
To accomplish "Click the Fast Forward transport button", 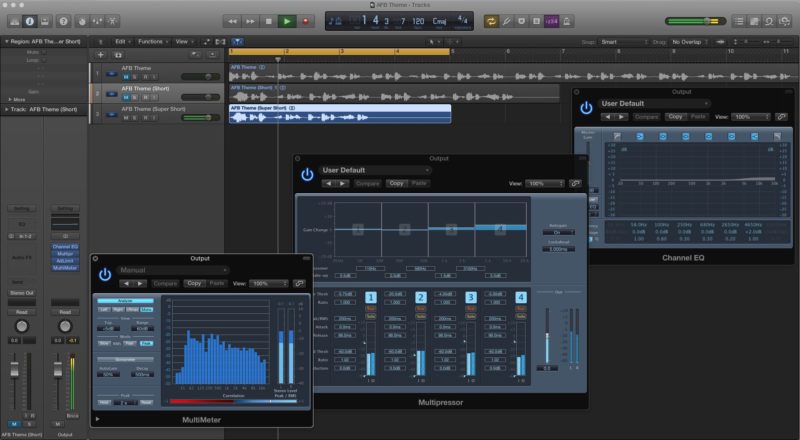I will [x=251, y=21].
